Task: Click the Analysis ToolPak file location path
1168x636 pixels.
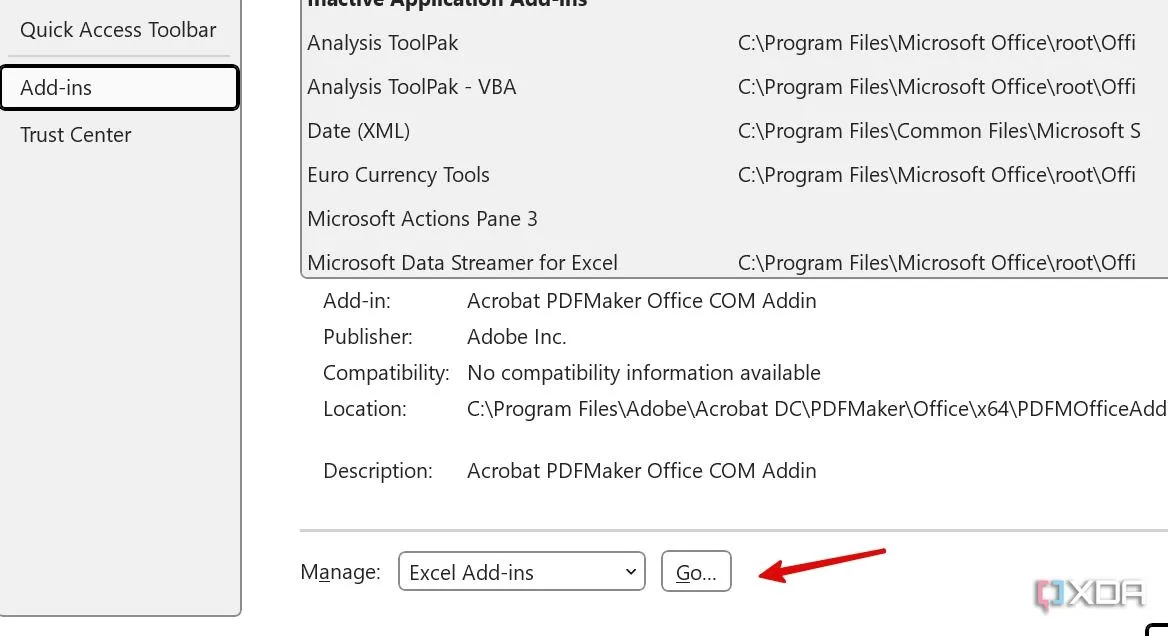Action: [x=936, y=43]
